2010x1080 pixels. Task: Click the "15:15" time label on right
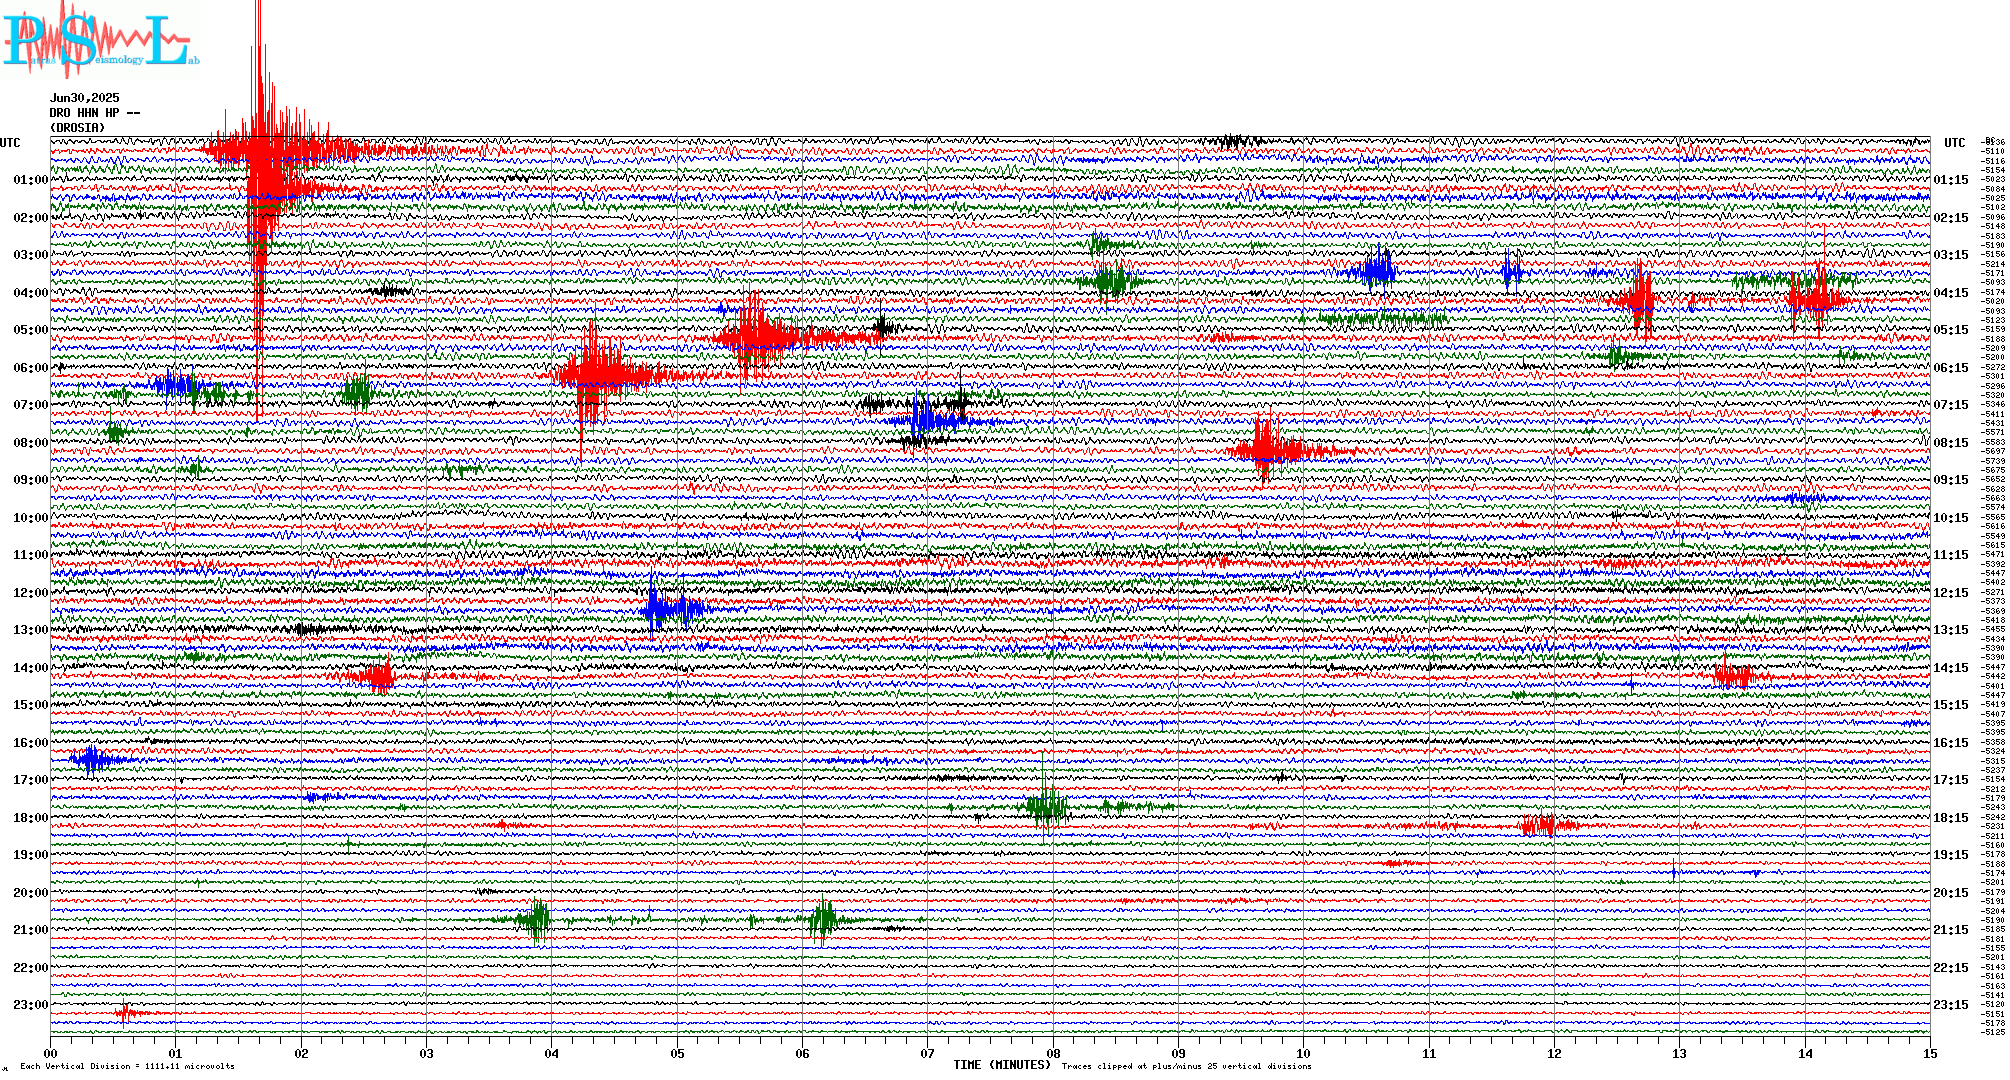tap(1951, 705)
